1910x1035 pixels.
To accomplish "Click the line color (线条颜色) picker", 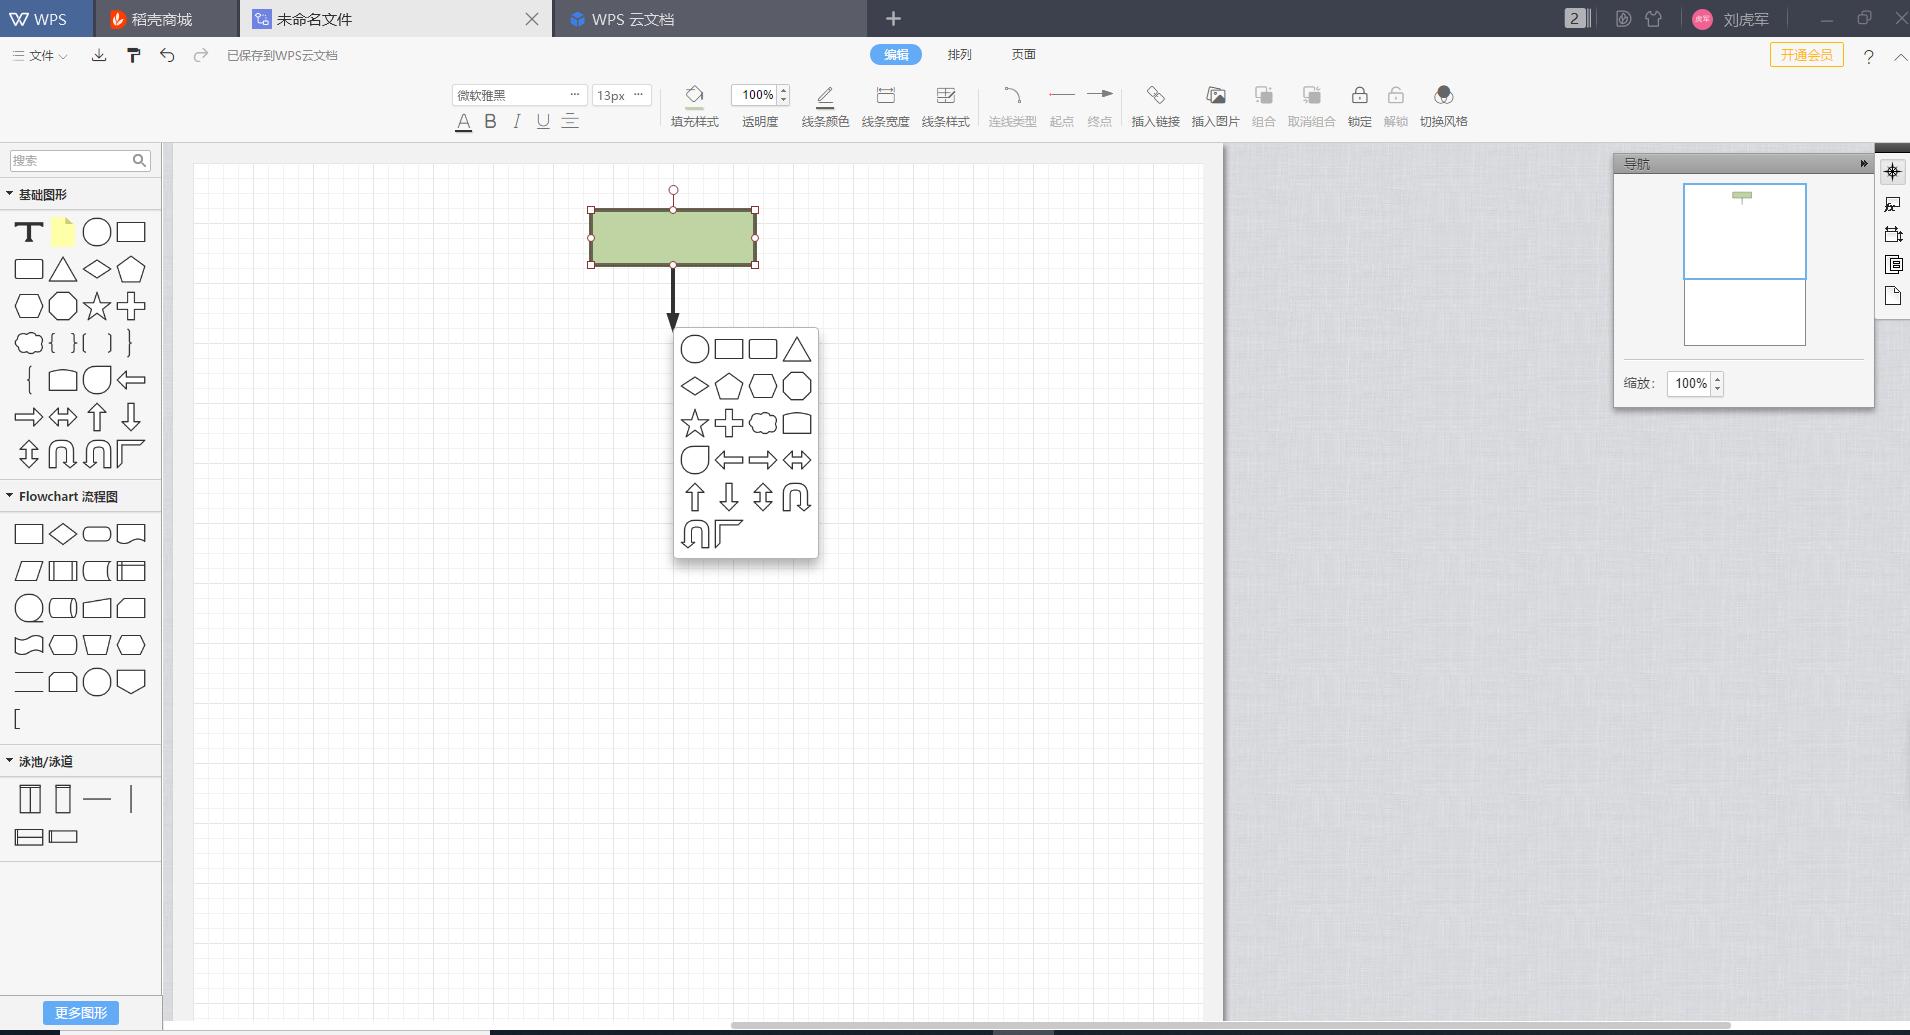I will (x=825, y=97).
